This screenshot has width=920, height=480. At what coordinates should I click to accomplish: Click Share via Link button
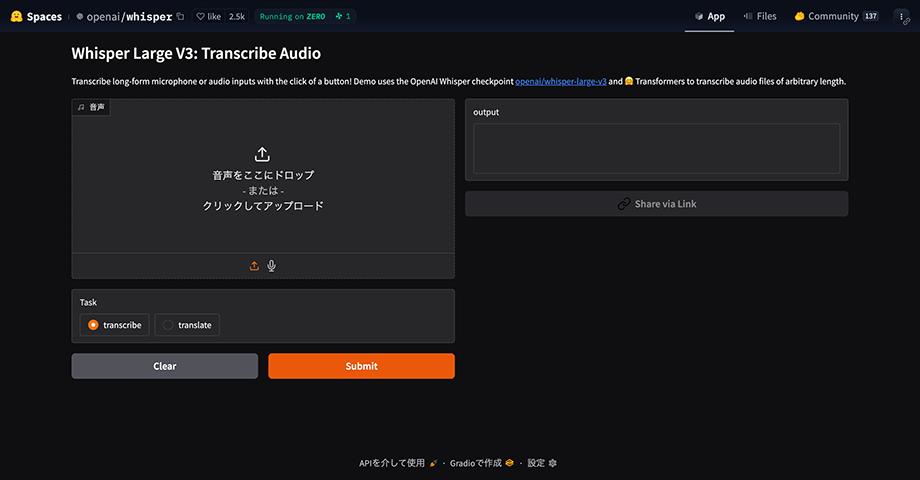(x=656, y=204)
